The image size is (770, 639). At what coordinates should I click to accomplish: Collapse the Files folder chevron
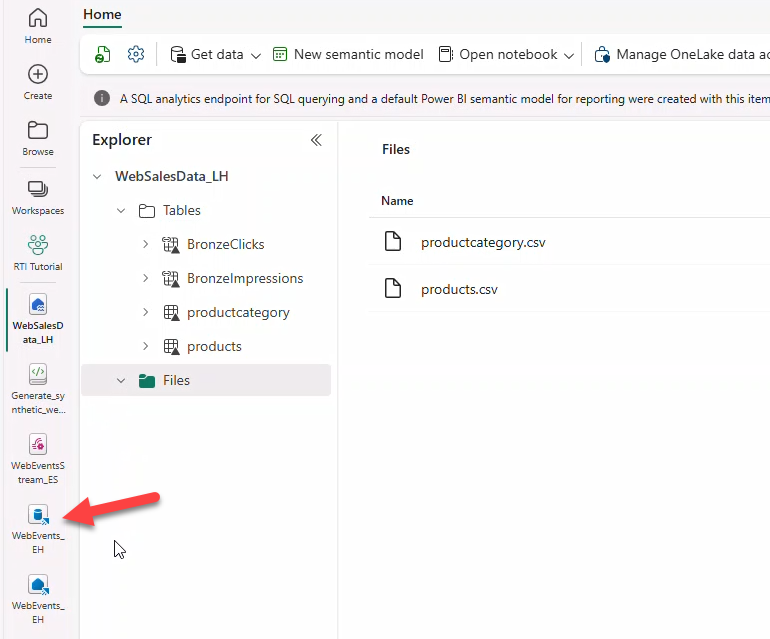tap(121, 381)
